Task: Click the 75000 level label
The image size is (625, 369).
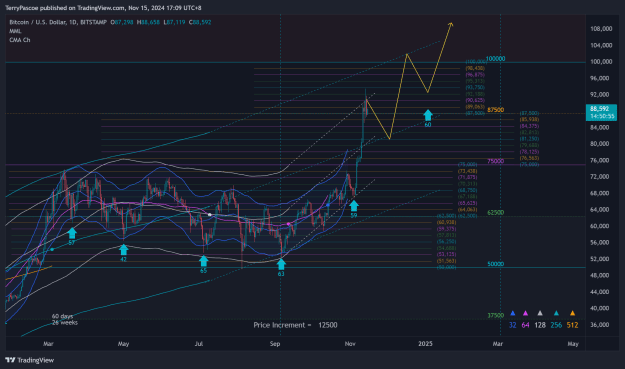Action: pos(495,161)
